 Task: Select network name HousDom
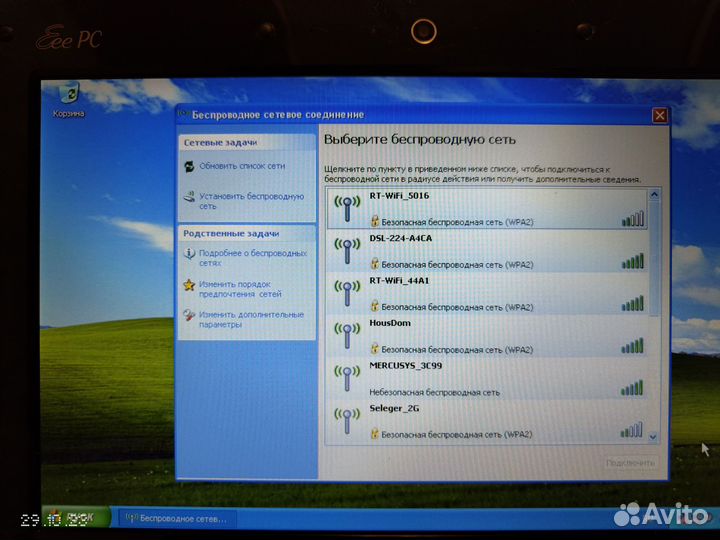tap(390, 323)
